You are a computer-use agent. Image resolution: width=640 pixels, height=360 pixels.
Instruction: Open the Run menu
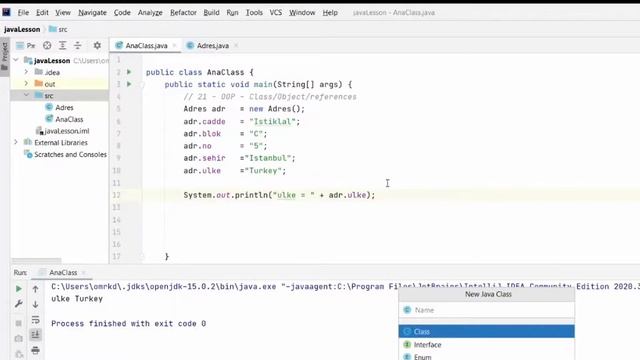232,13
